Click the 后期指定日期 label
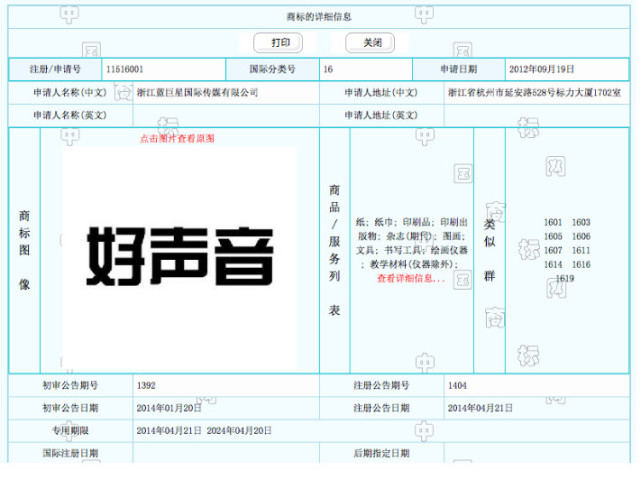 tap(381, 453)
